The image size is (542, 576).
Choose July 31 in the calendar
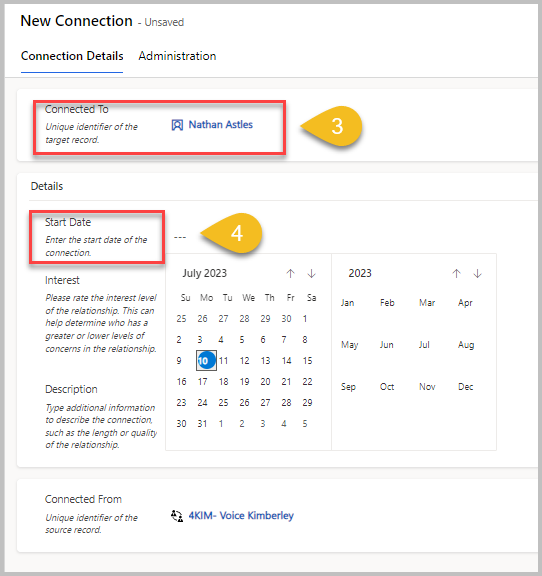(202, 424)
